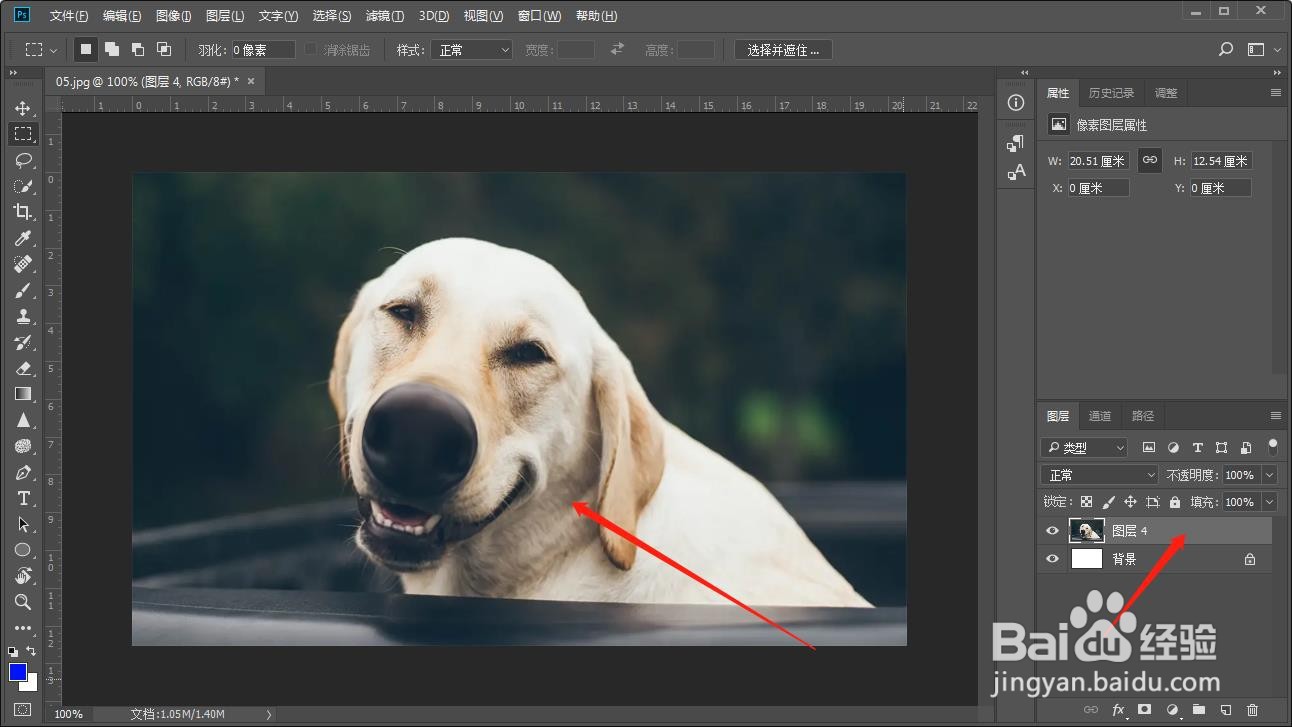Select the Brush tool
Screen dimensions: 1292x727
point(23,290)
